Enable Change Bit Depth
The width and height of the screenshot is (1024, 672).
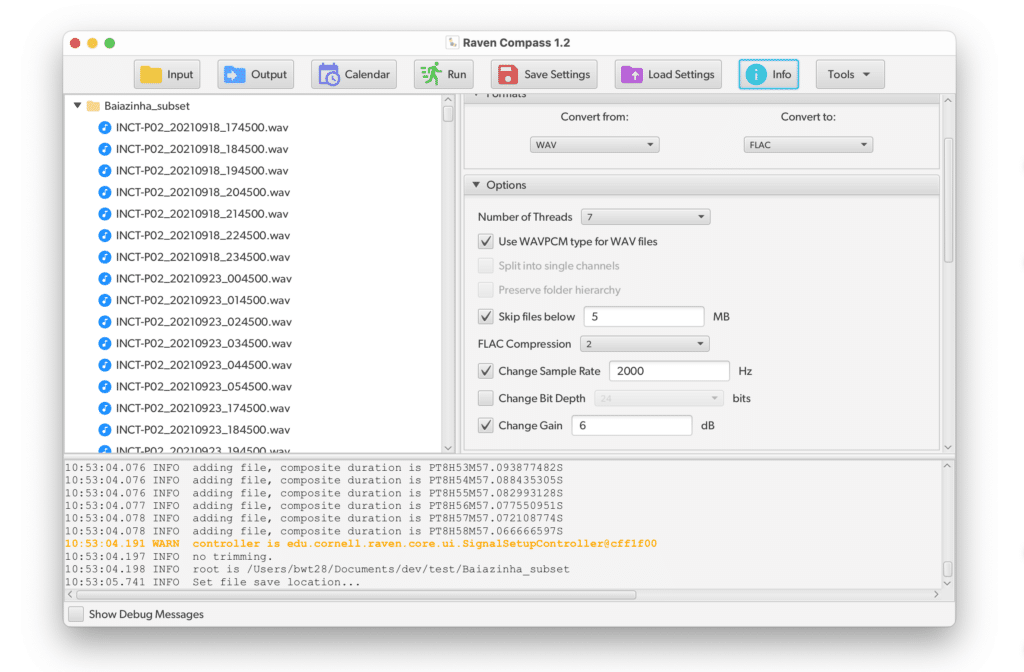[x=485, y=398]
